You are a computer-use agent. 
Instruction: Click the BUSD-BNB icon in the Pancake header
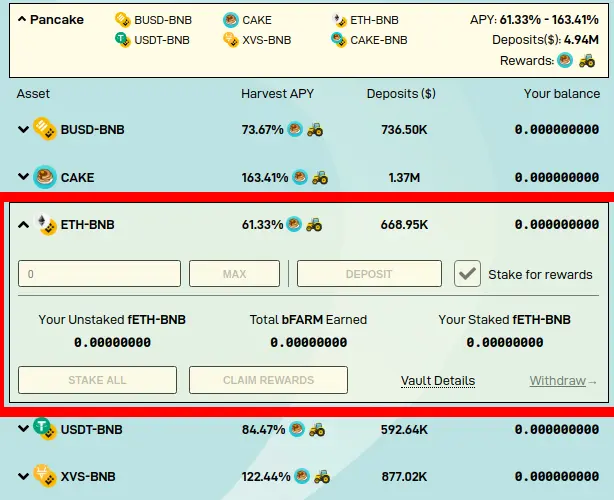tap(123, 20)
